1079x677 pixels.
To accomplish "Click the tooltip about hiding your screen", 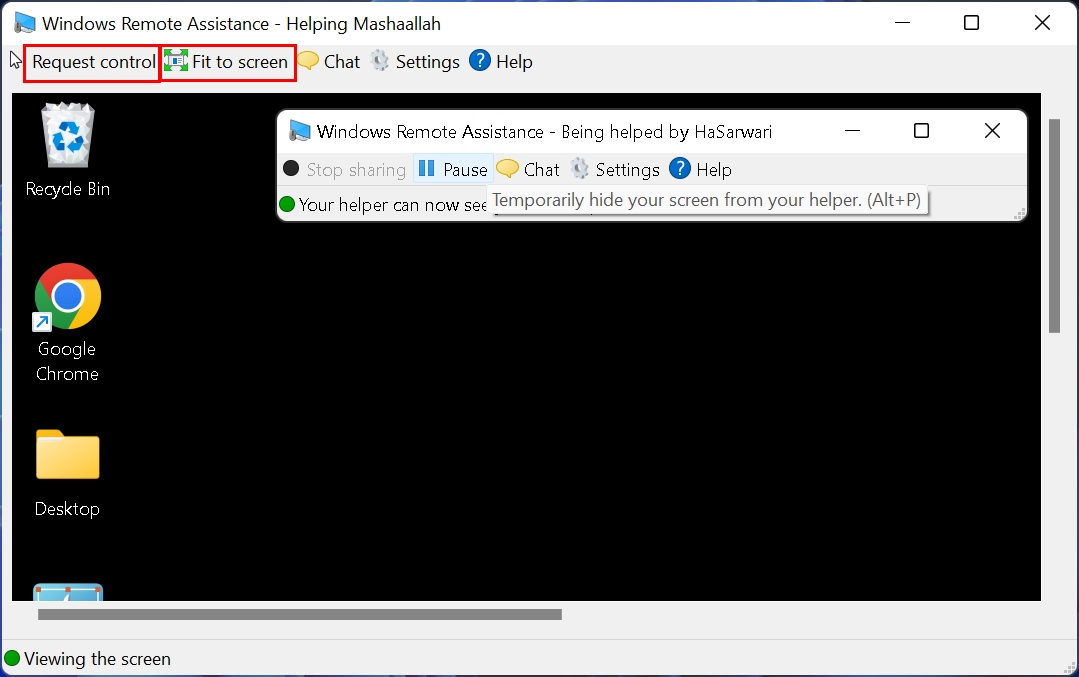I will point(709,200).
